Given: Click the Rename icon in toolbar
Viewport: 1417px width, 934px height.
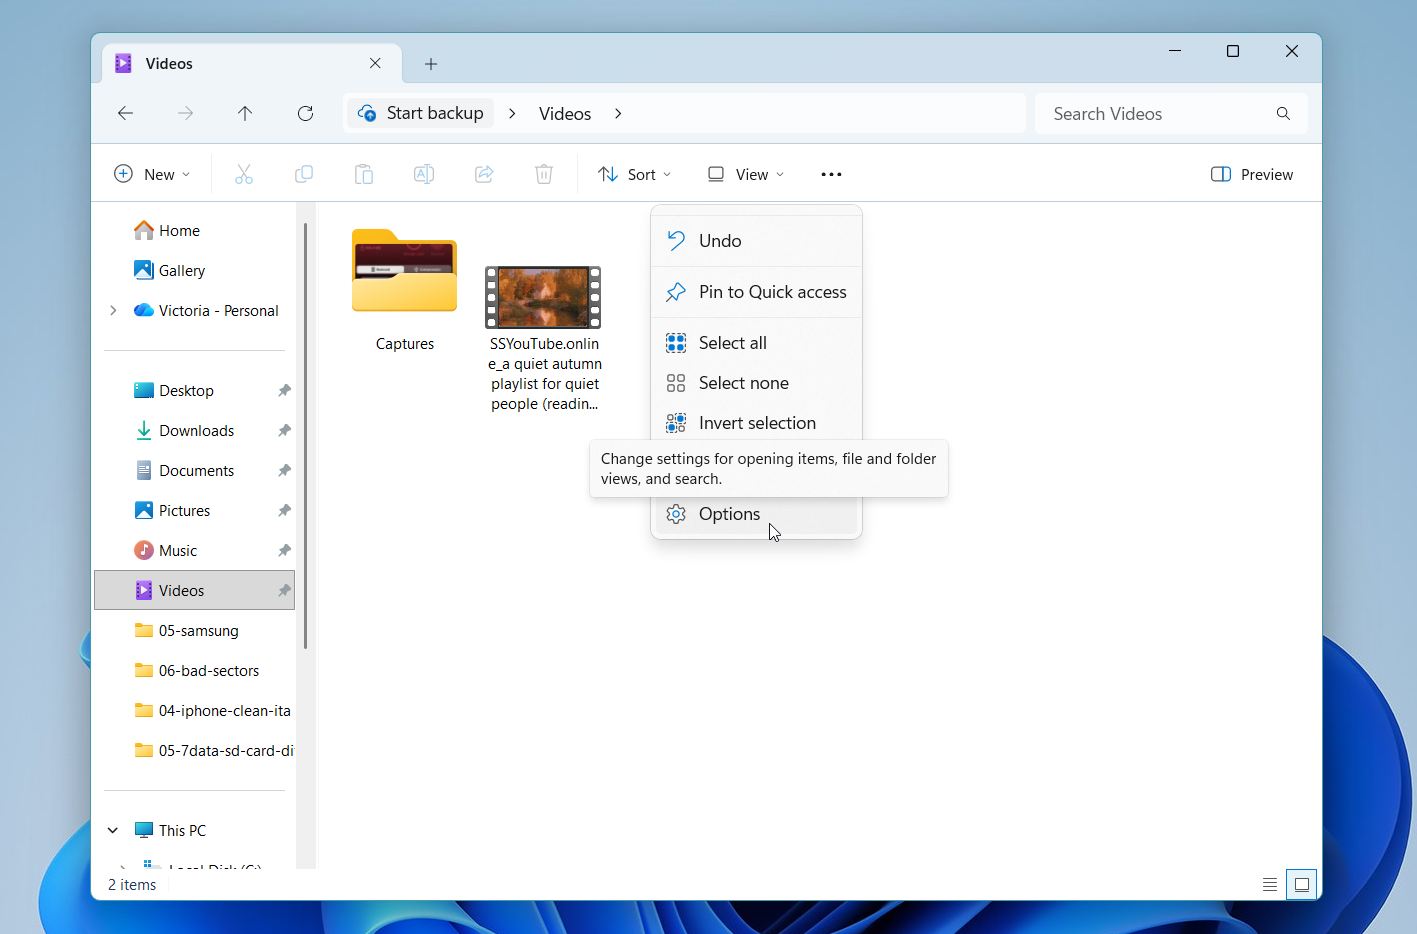Looking at the screenshot, I should point(424,174).
